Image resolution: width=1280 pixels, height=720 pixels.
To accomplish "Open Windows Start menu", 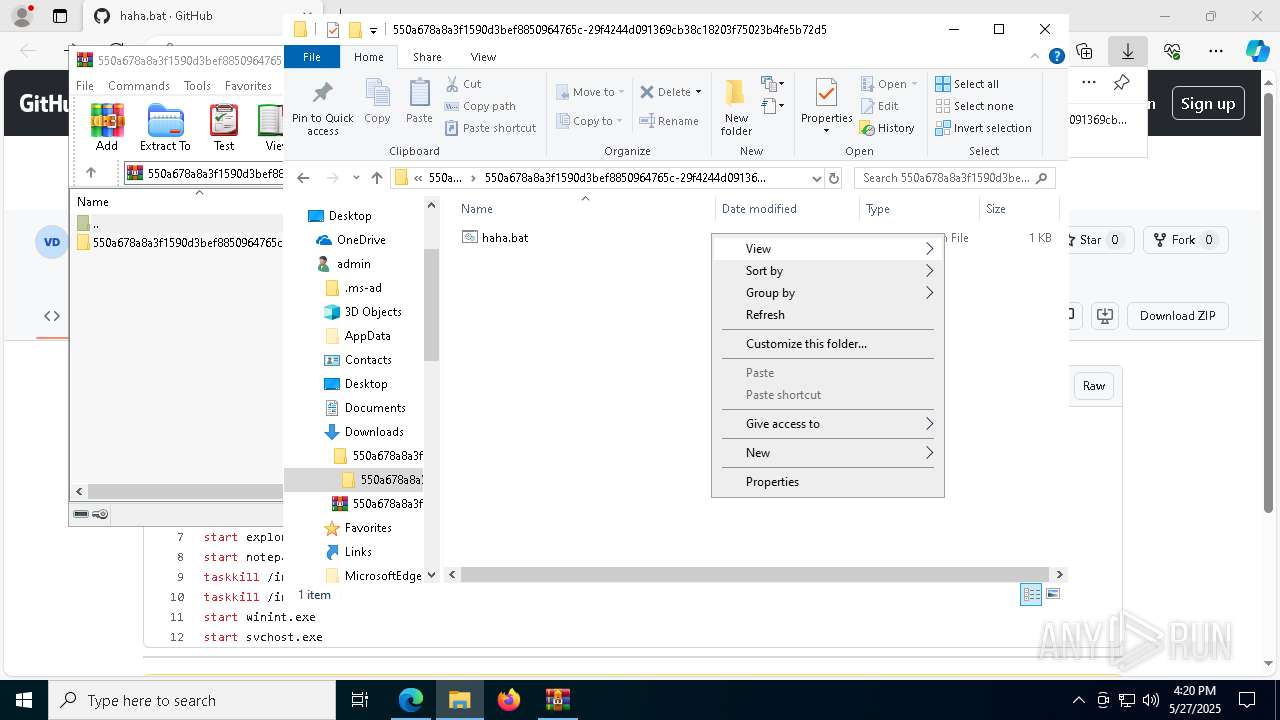I will (23, 700).
